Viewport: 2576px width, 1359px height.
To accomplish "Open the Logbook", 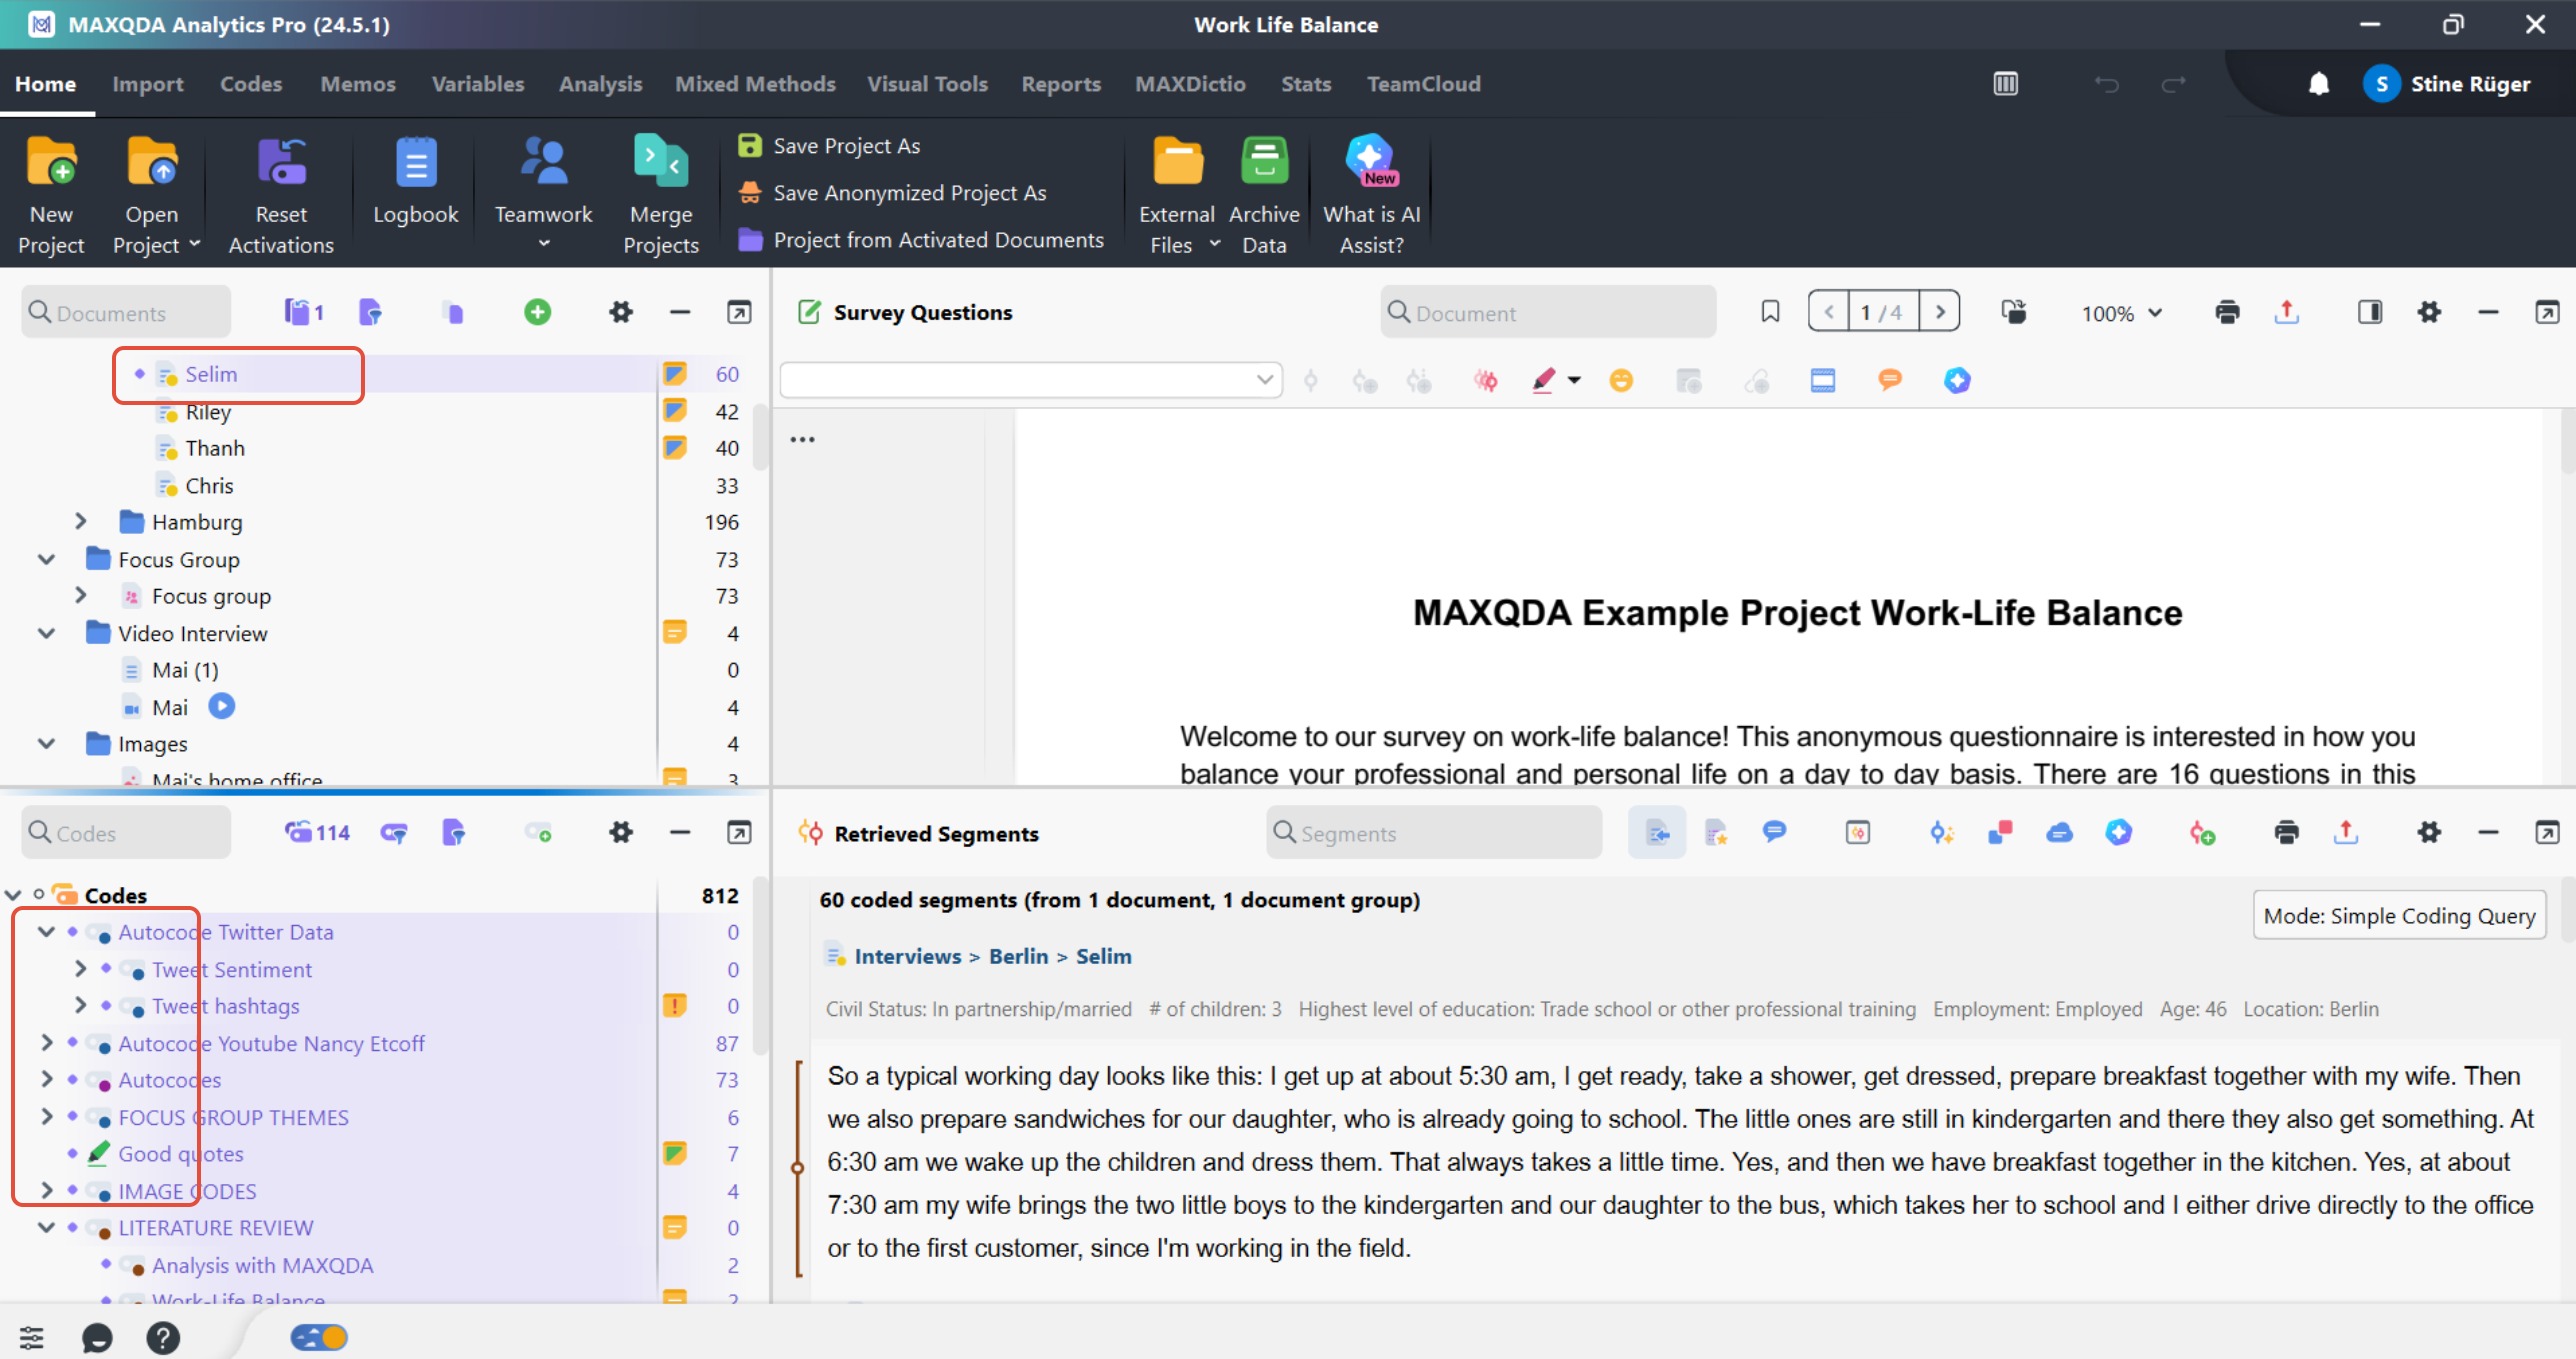I will [x=415, y=181].
